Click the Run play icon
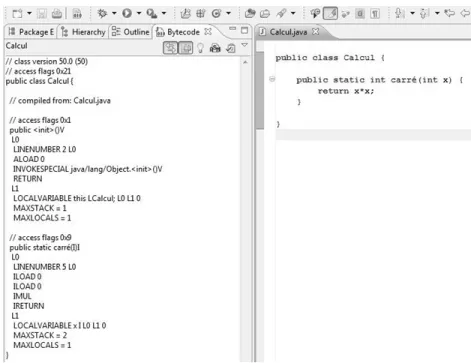This screenshot has height=363, width=471. coord(127,13)
